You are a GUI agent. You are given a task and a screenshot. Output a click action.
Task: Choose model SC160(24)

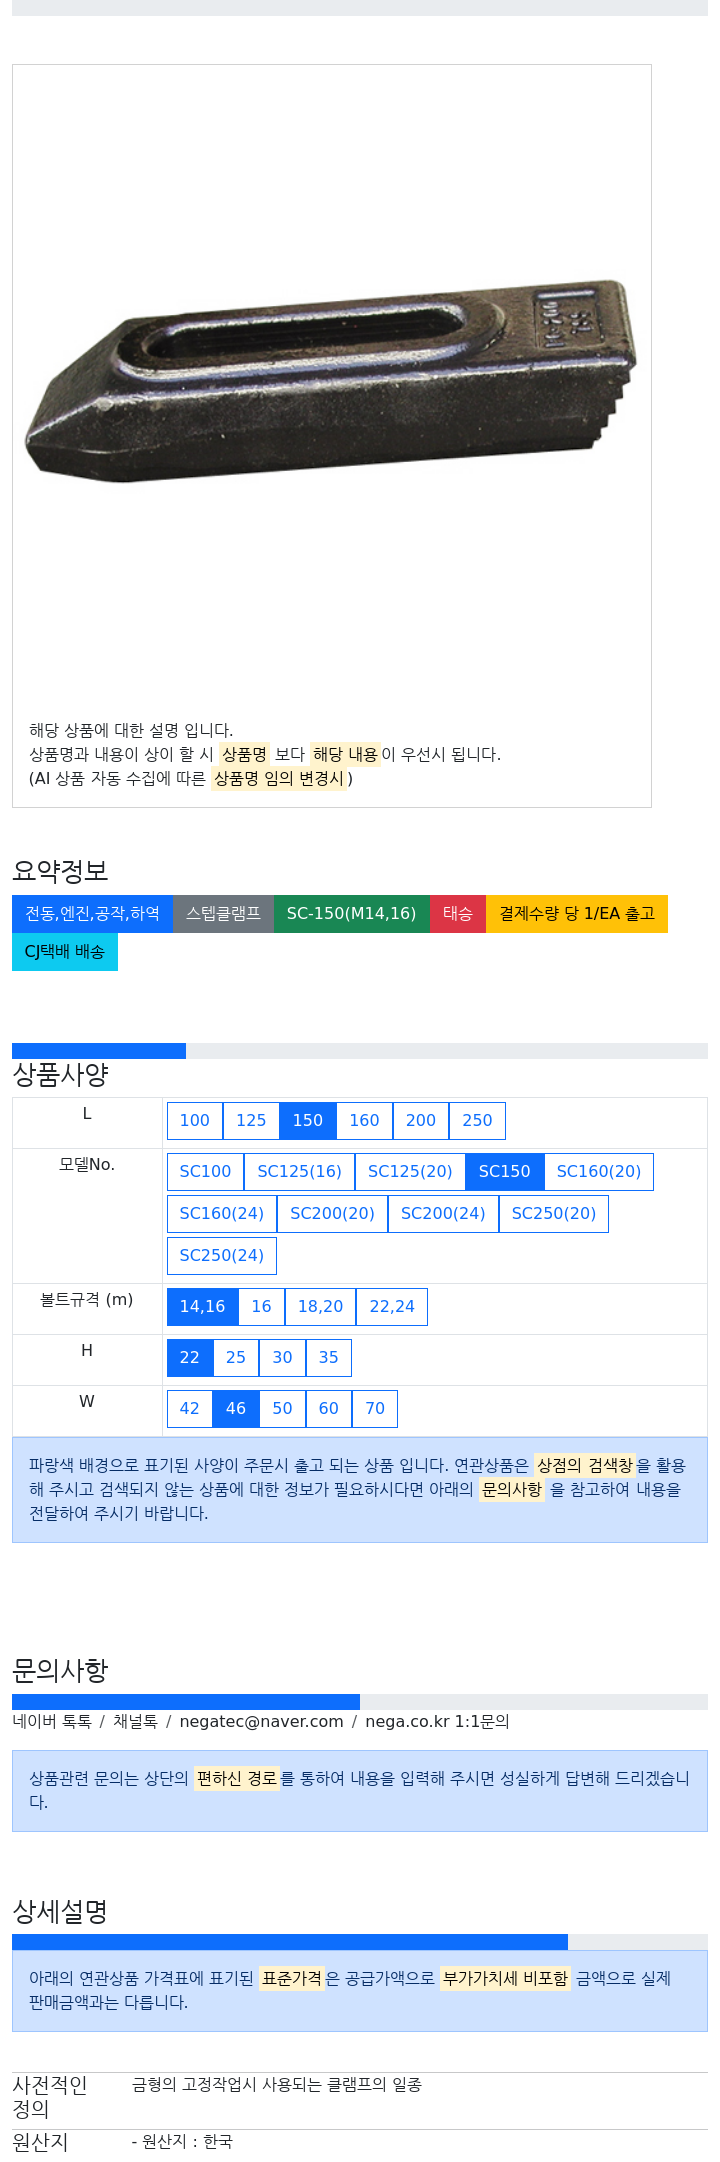click(x=222, y=1213)
